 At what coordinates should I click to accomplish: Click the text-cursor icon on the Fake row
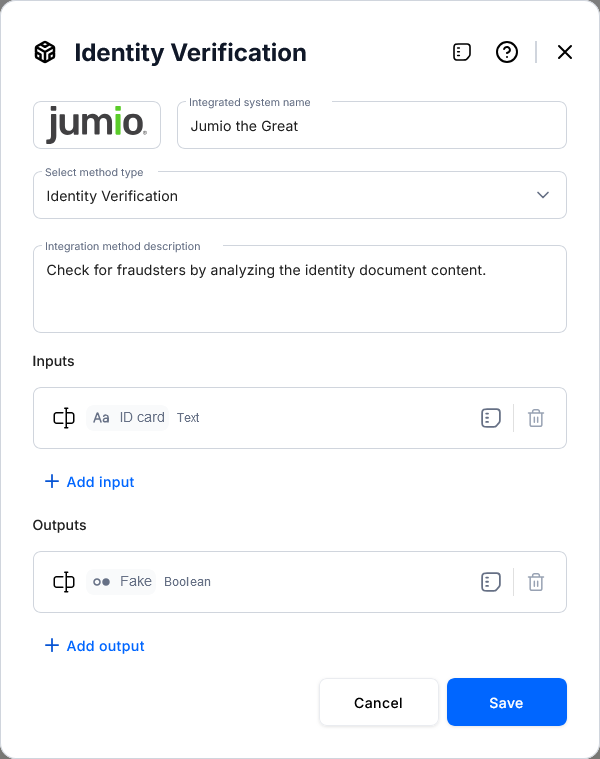click(64, 582)
